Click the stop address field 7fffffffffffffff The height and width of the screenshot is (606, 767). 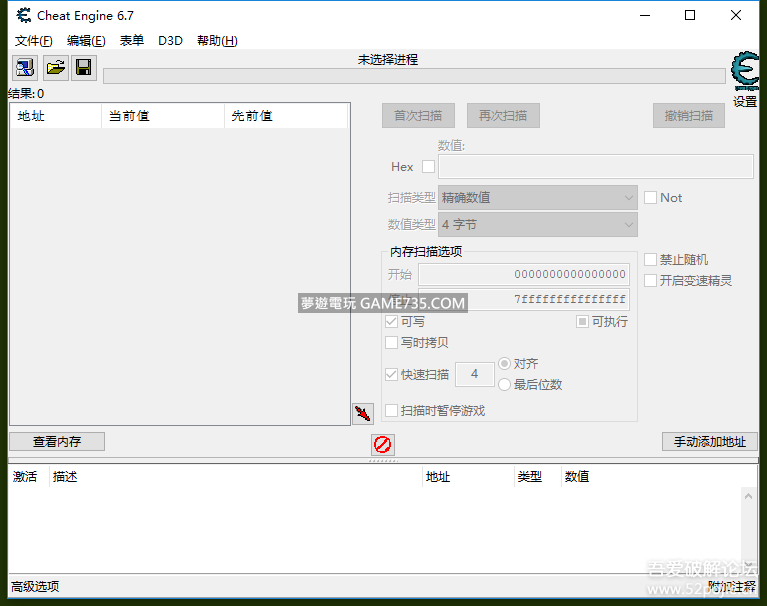click(524, 299)
